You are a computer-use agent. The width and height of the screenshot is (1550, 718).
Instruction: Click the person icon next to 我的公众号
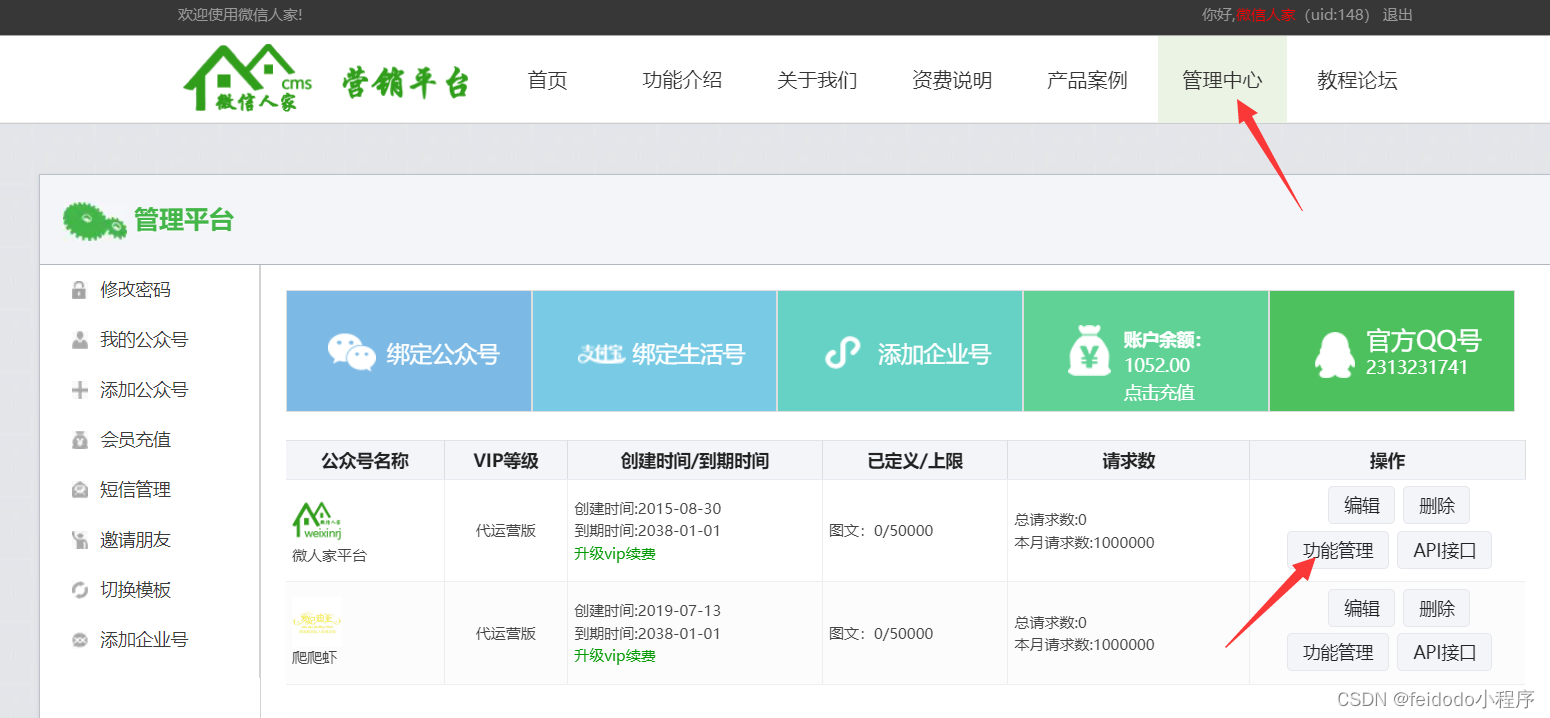80,340
